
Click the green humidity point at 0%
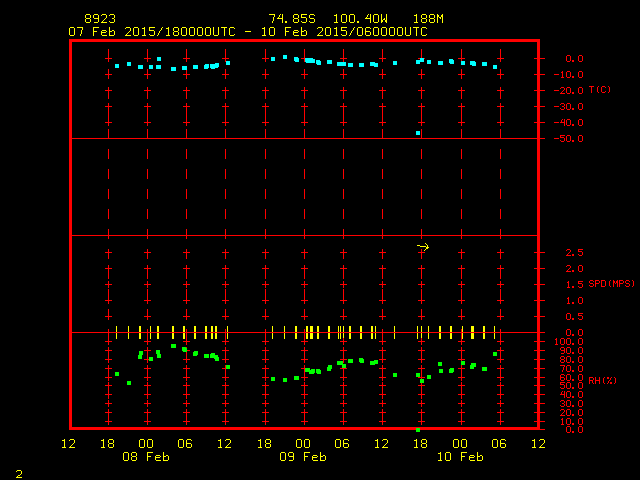418,429
